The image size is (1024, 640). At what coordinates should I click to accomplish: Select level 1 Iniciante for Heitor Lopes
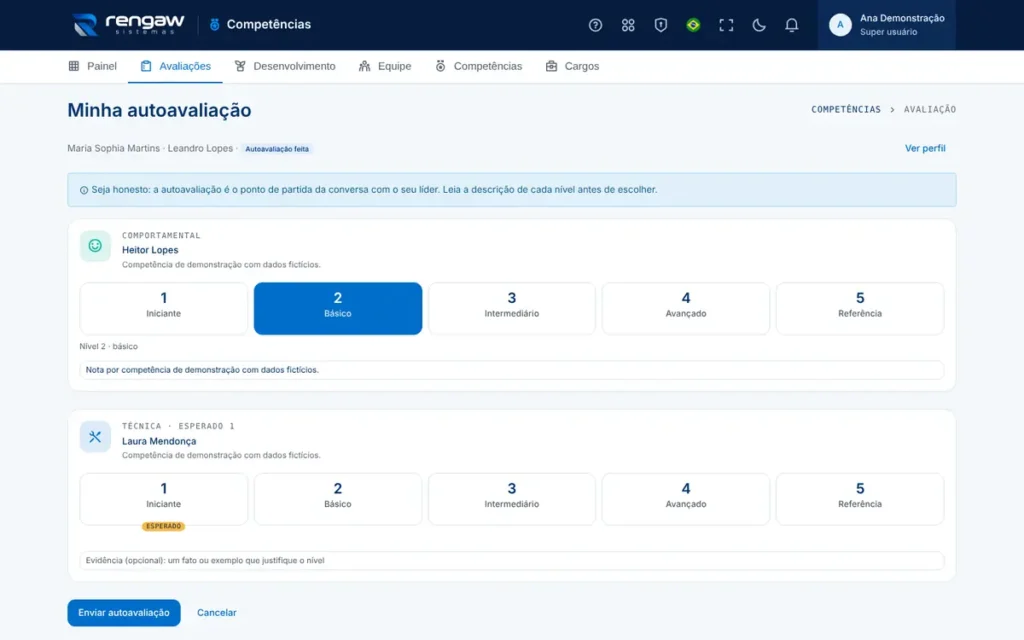coord(163,308)
